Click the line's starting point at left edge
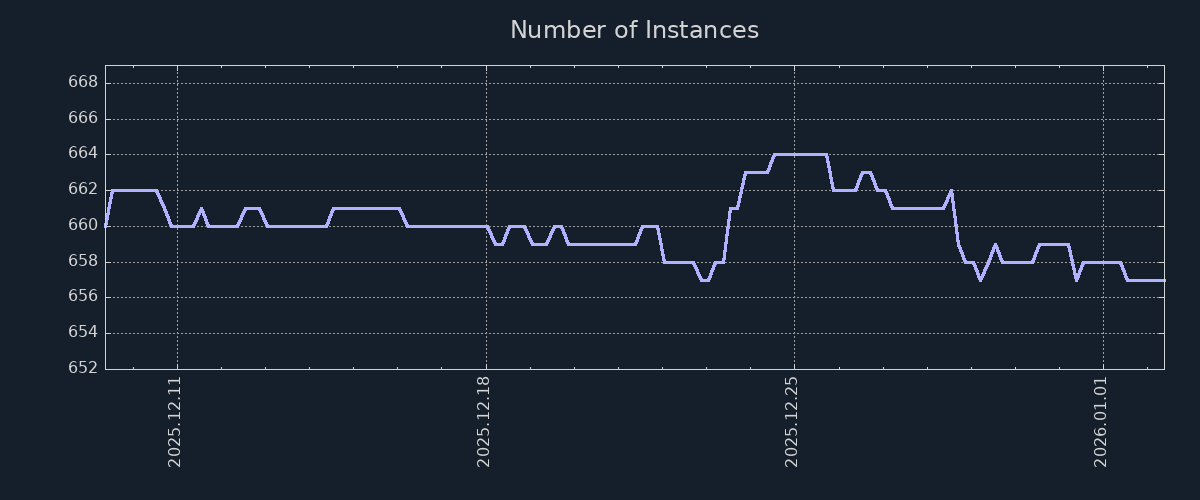This screenshot has width=1200, height=500. pyautogui.click(x=106, y=226)
